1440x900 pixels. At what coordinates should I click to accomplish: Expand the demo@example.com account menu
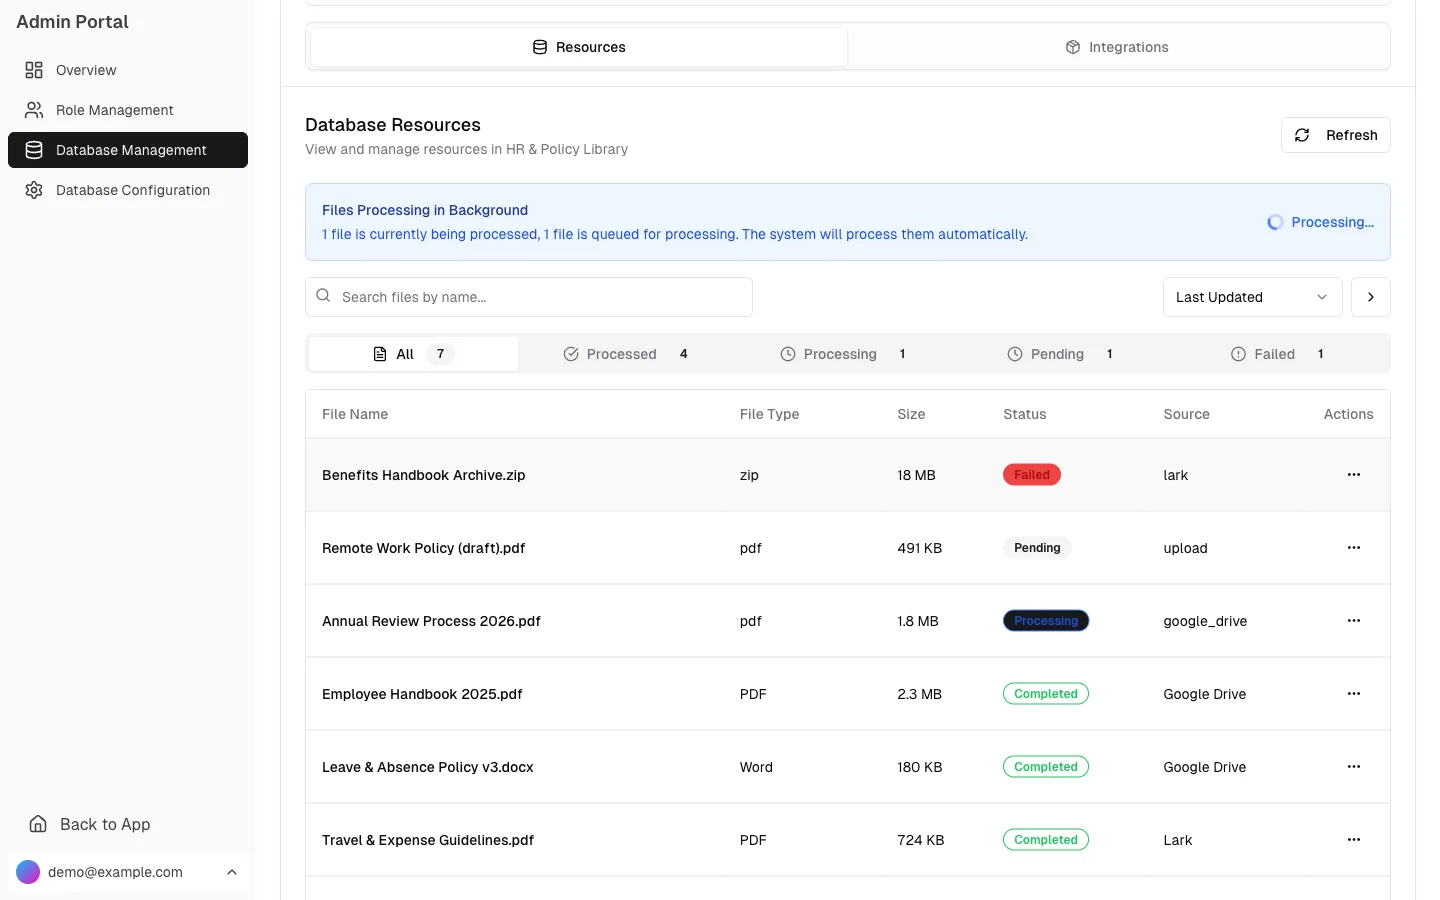coord(128,872)
